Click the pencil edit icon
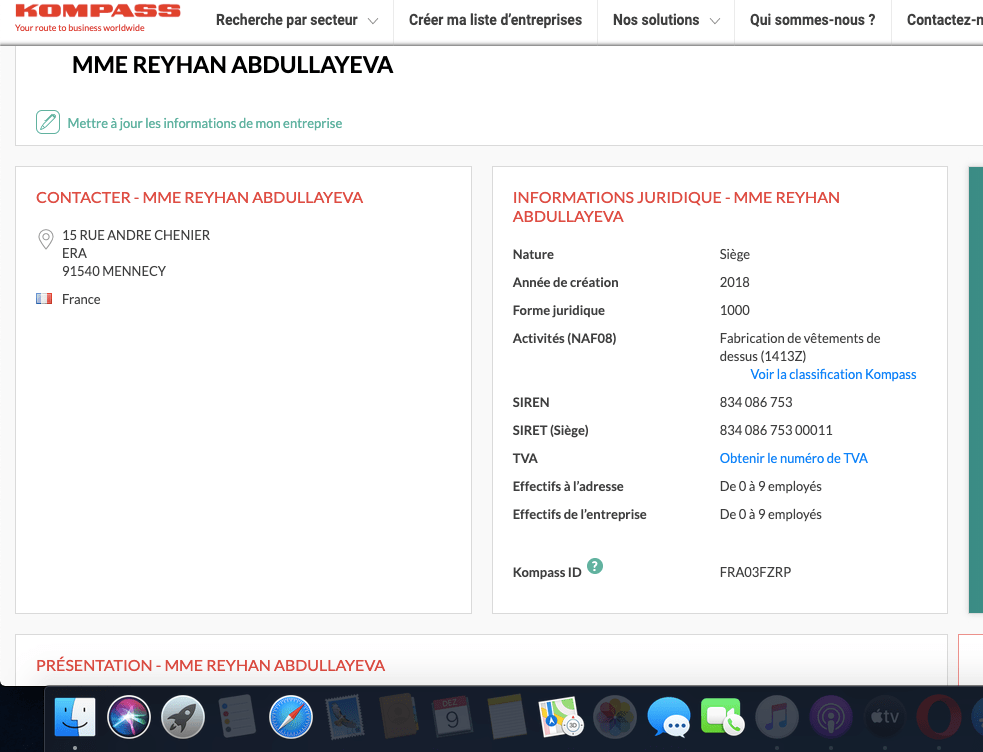The width and height of the screenshot is (983, 752). [48, 123]
